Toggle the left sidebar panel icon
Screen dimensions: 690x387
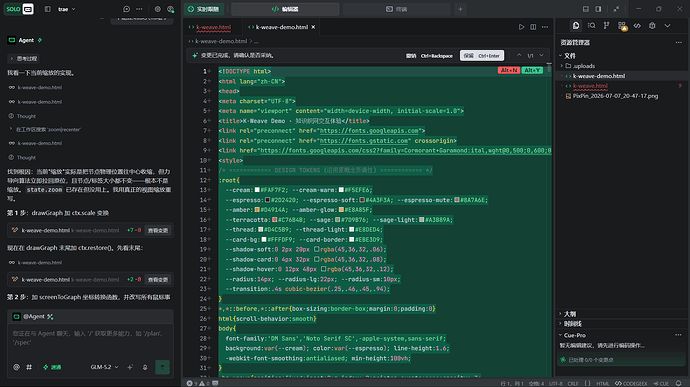(48, 9)
